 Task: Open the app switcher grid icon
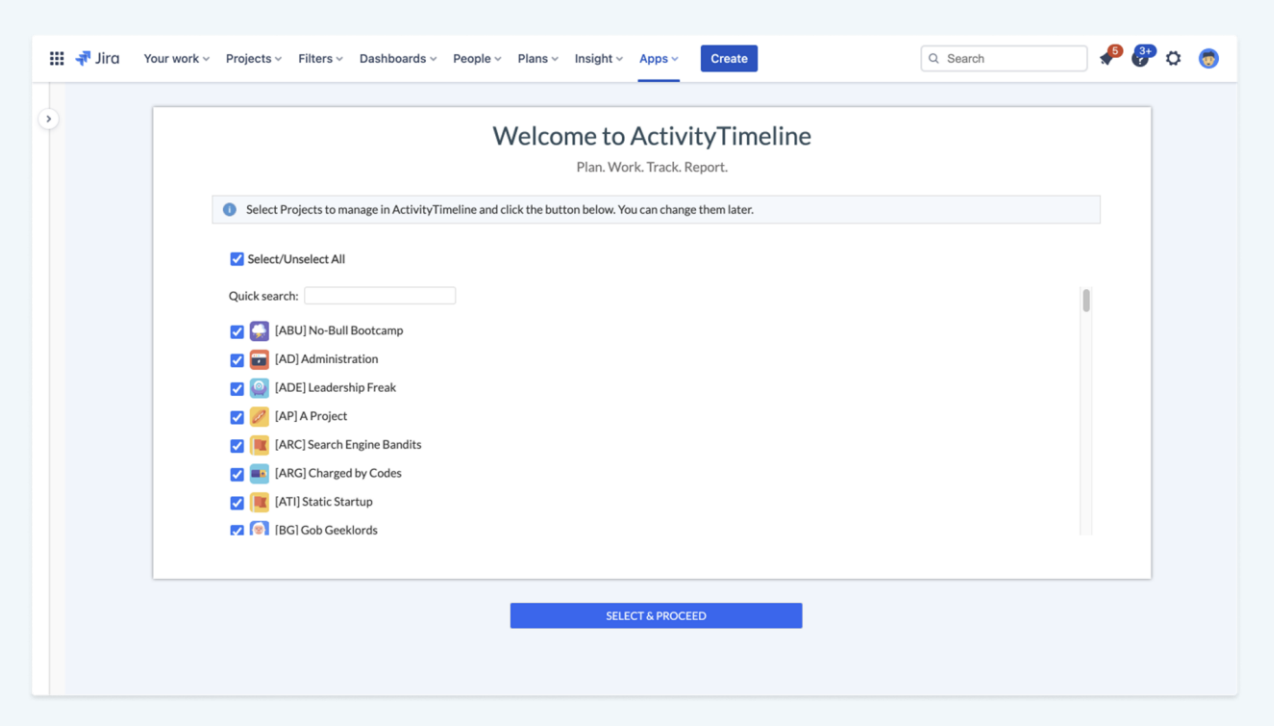pos(57,59)
